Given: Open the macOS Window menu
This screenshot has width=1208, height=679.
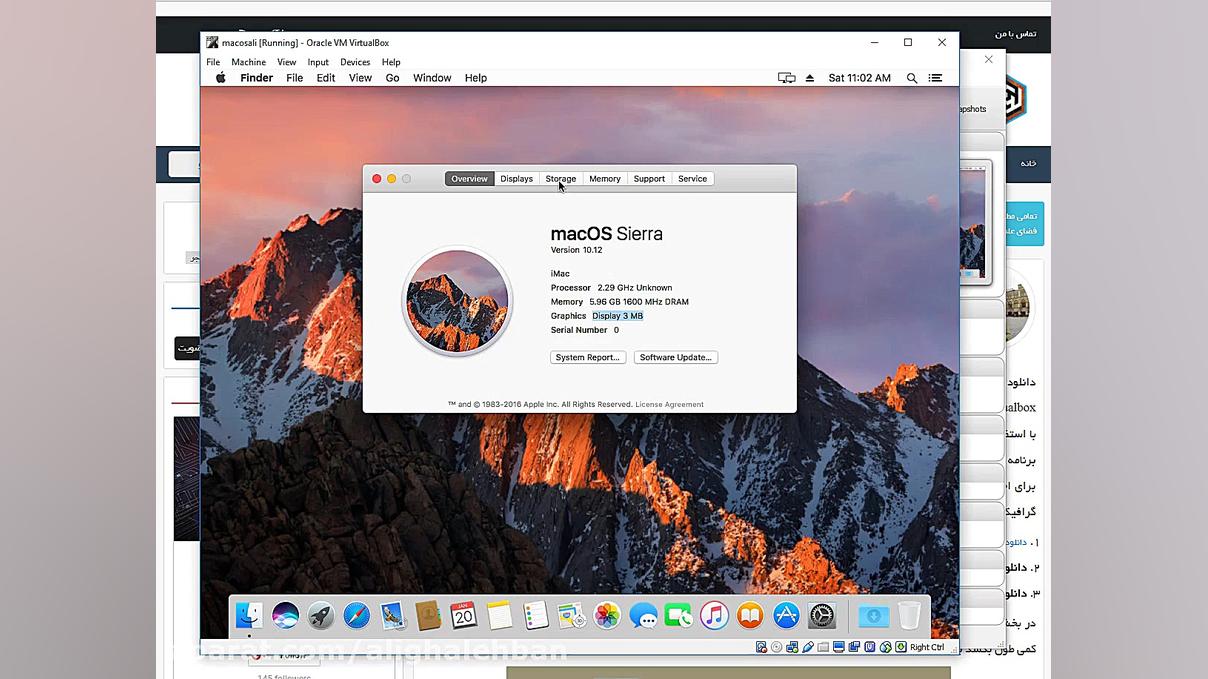Looking at the screenshot, I should [x=432, y=78].
